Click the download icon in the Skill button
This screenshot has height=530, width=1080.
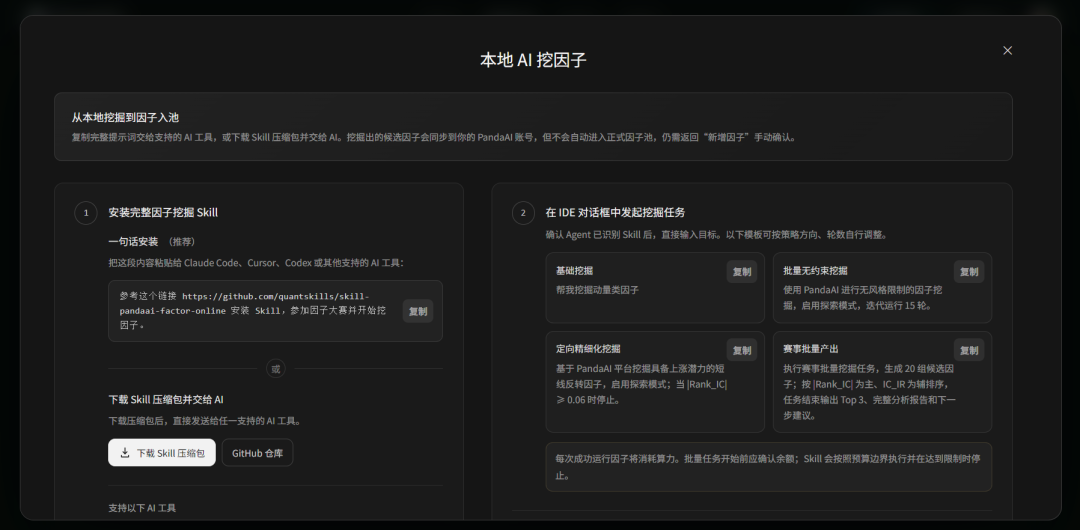[125, 453]
